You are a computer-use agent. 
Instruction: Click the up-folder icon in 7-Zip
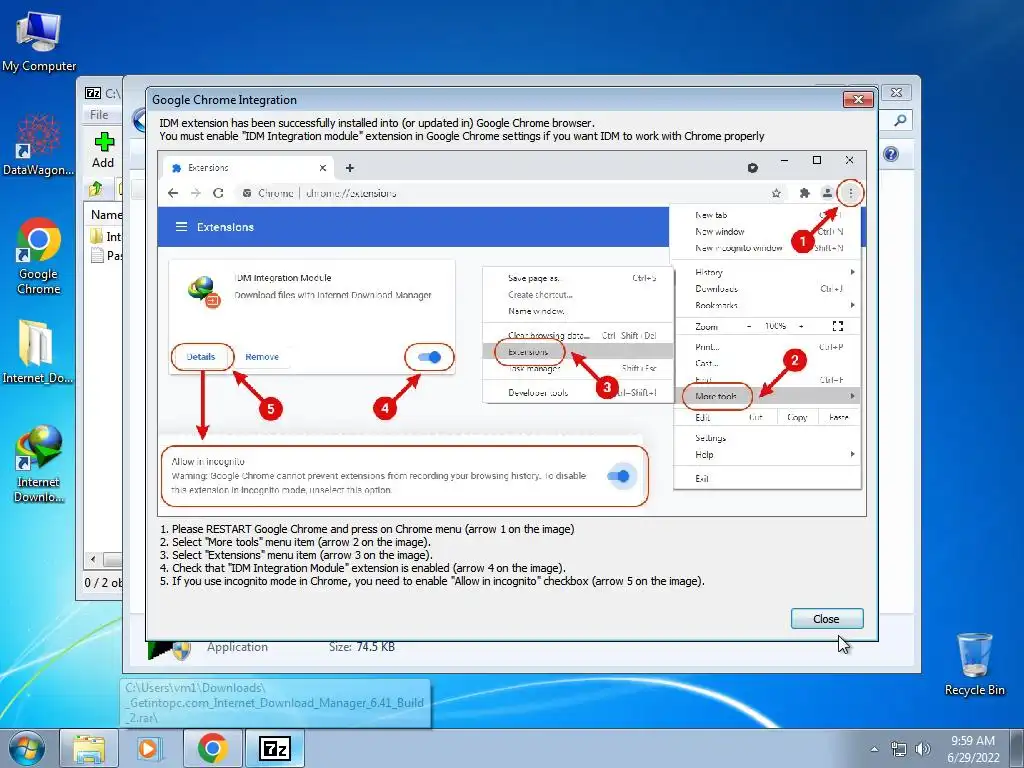tap(96, 189)
